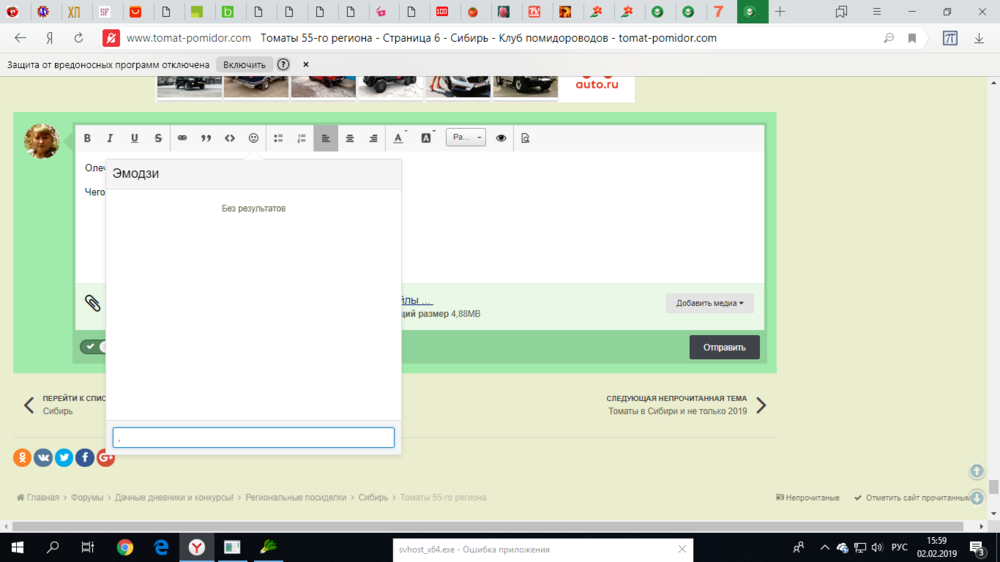This screenshot has width=1000, height=562.
Task: Click the emoji search input field
Action: pos(253,438)
